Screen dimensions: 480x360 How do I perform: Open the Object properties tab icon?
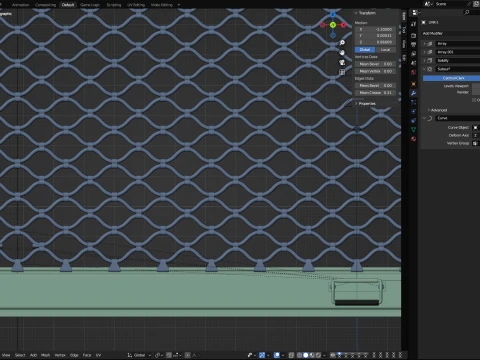(x=414, y=84)
